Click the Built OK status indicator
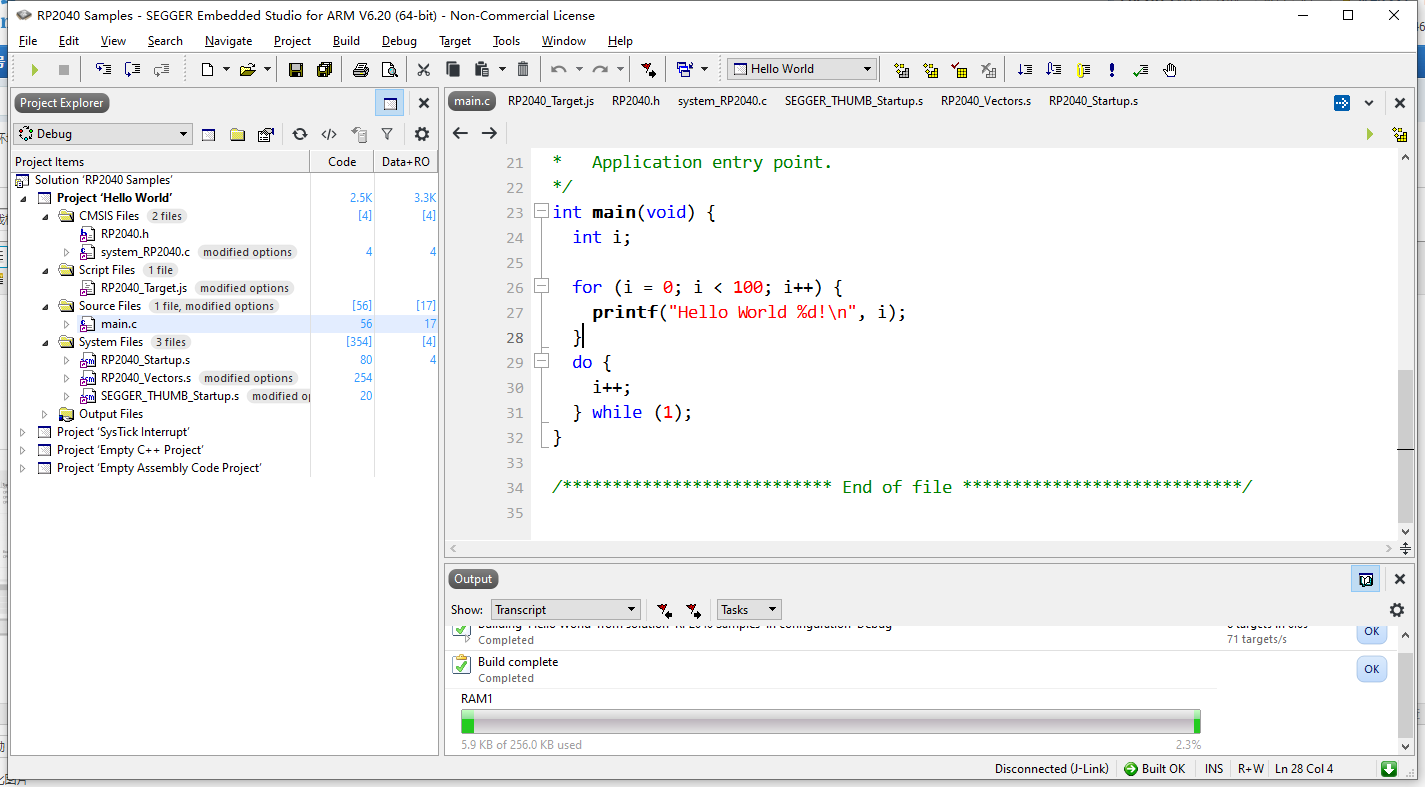1425x787 pixels. point(1154,769)
